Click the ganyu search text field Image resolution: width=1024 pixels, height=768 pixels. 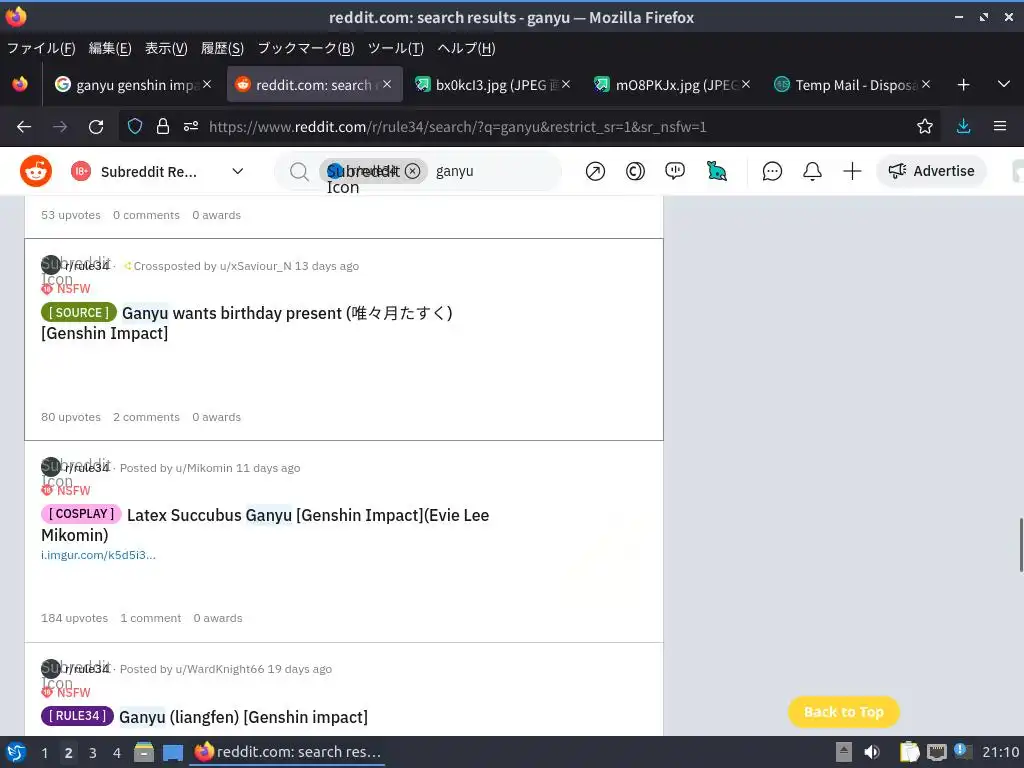(493, 171)
